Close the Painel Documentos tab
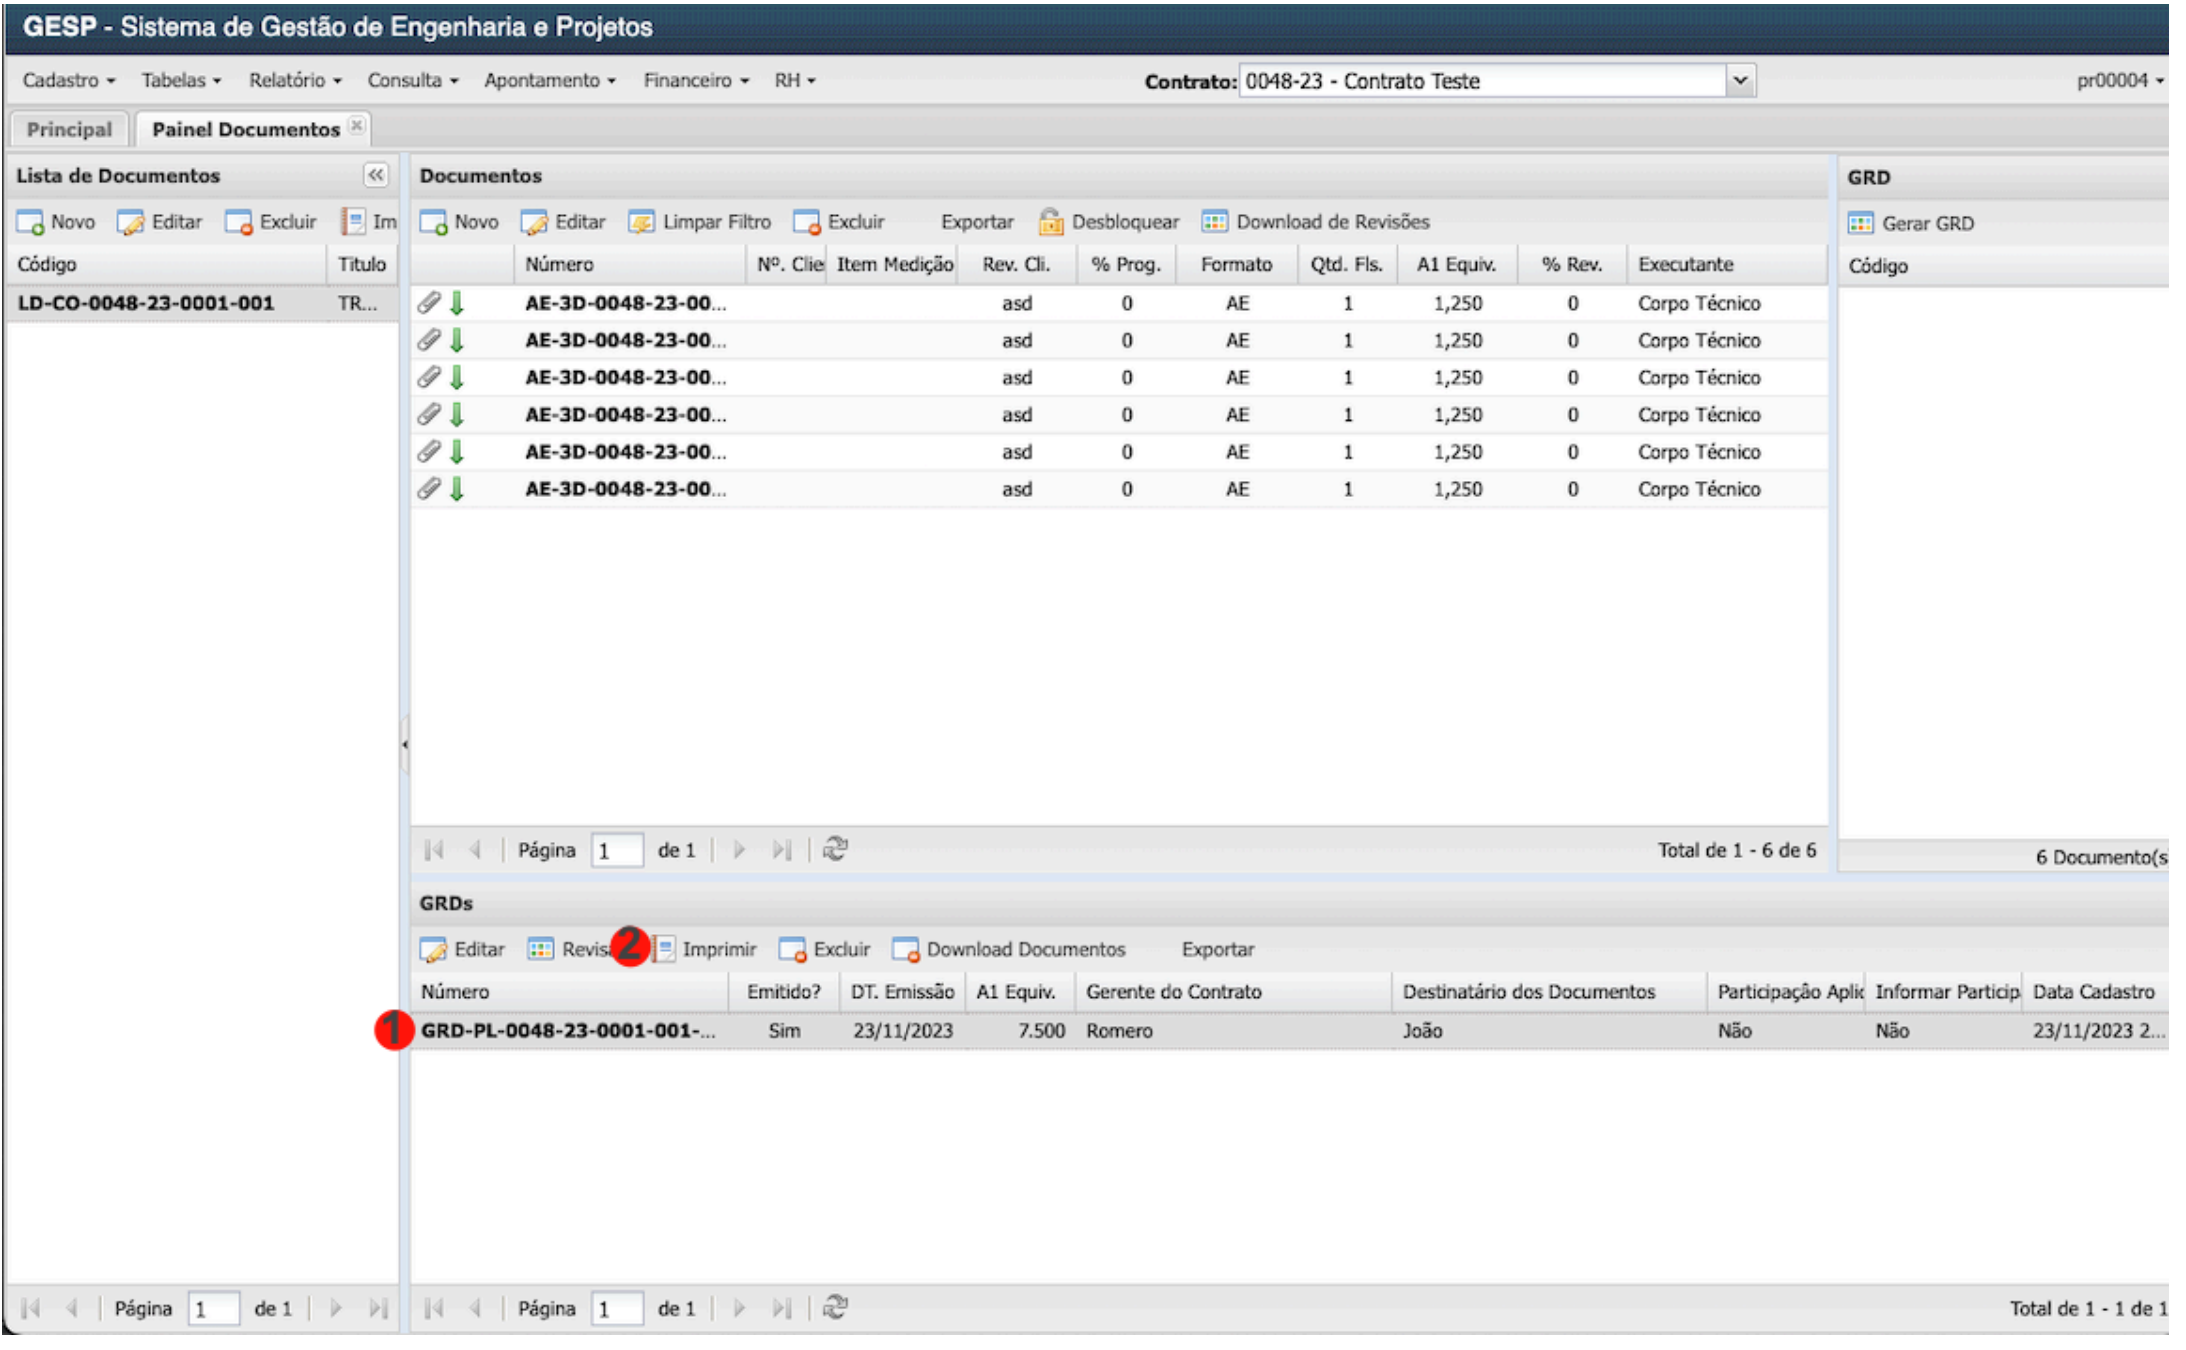2186x1350 pixels. (356, 126)
